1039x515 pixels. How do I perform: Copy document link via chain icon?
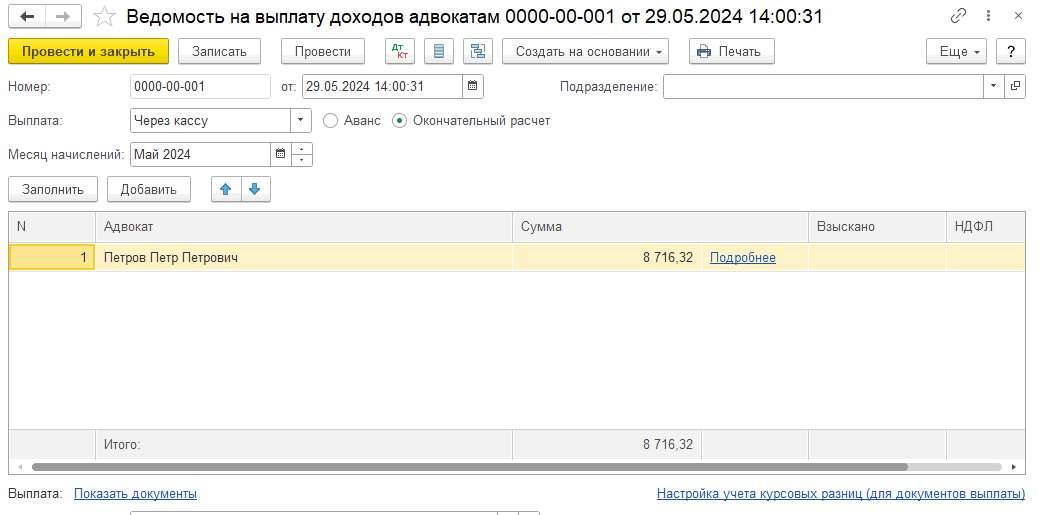(x=959, y=17)
